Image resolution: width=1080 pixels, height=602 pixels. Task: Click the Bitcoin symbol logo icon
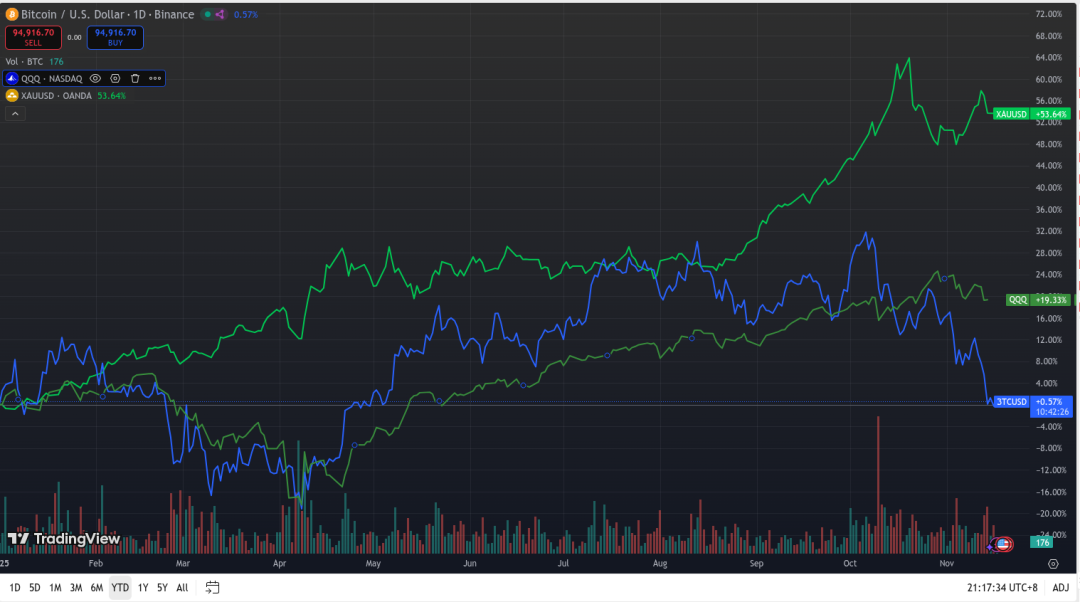click(x=12, y=14)
